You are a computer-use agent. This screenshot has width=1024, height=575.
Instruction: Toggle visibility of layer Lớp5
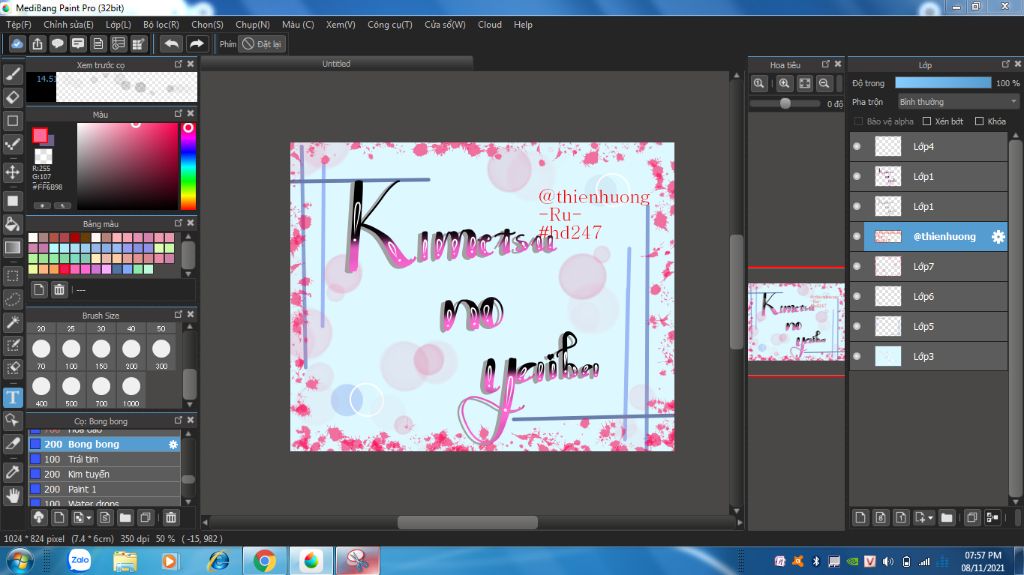[857, 326]
